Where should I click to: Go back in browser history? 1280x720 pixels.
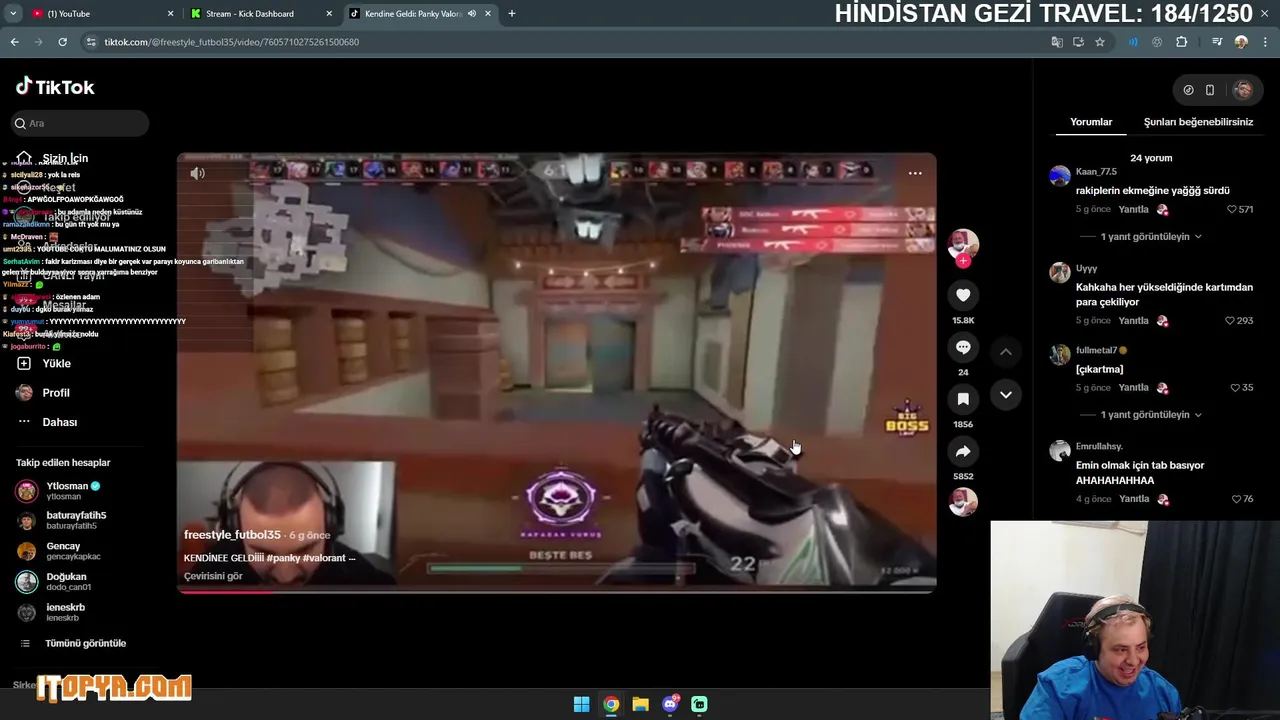pos(14,42)
